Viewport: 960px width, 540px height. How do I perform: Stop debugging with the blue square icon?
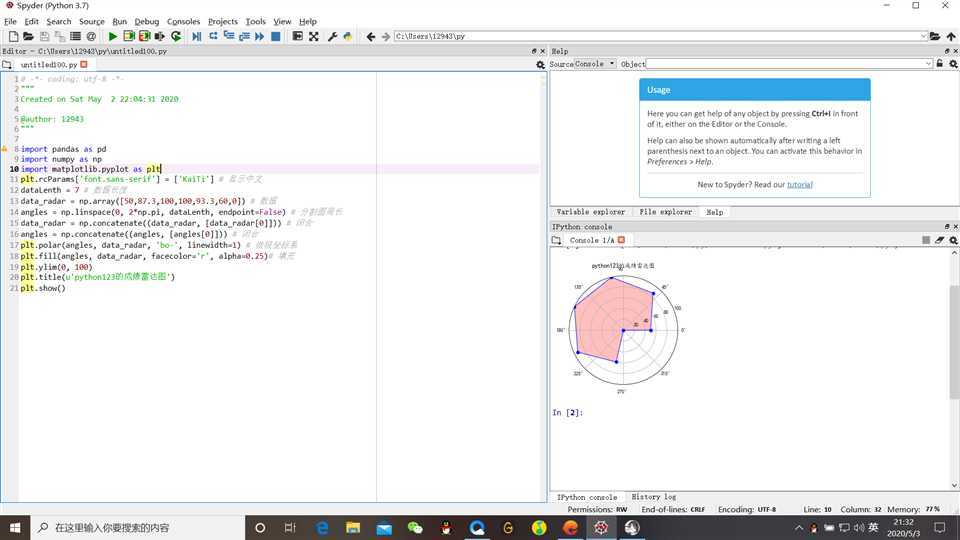click(276, 37)
